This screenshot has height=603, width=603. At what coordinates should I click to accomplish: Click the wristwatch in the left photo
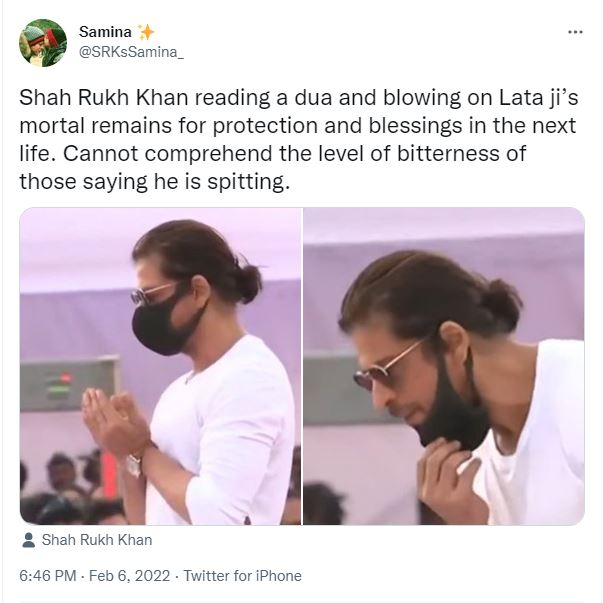tap(133, 464)
